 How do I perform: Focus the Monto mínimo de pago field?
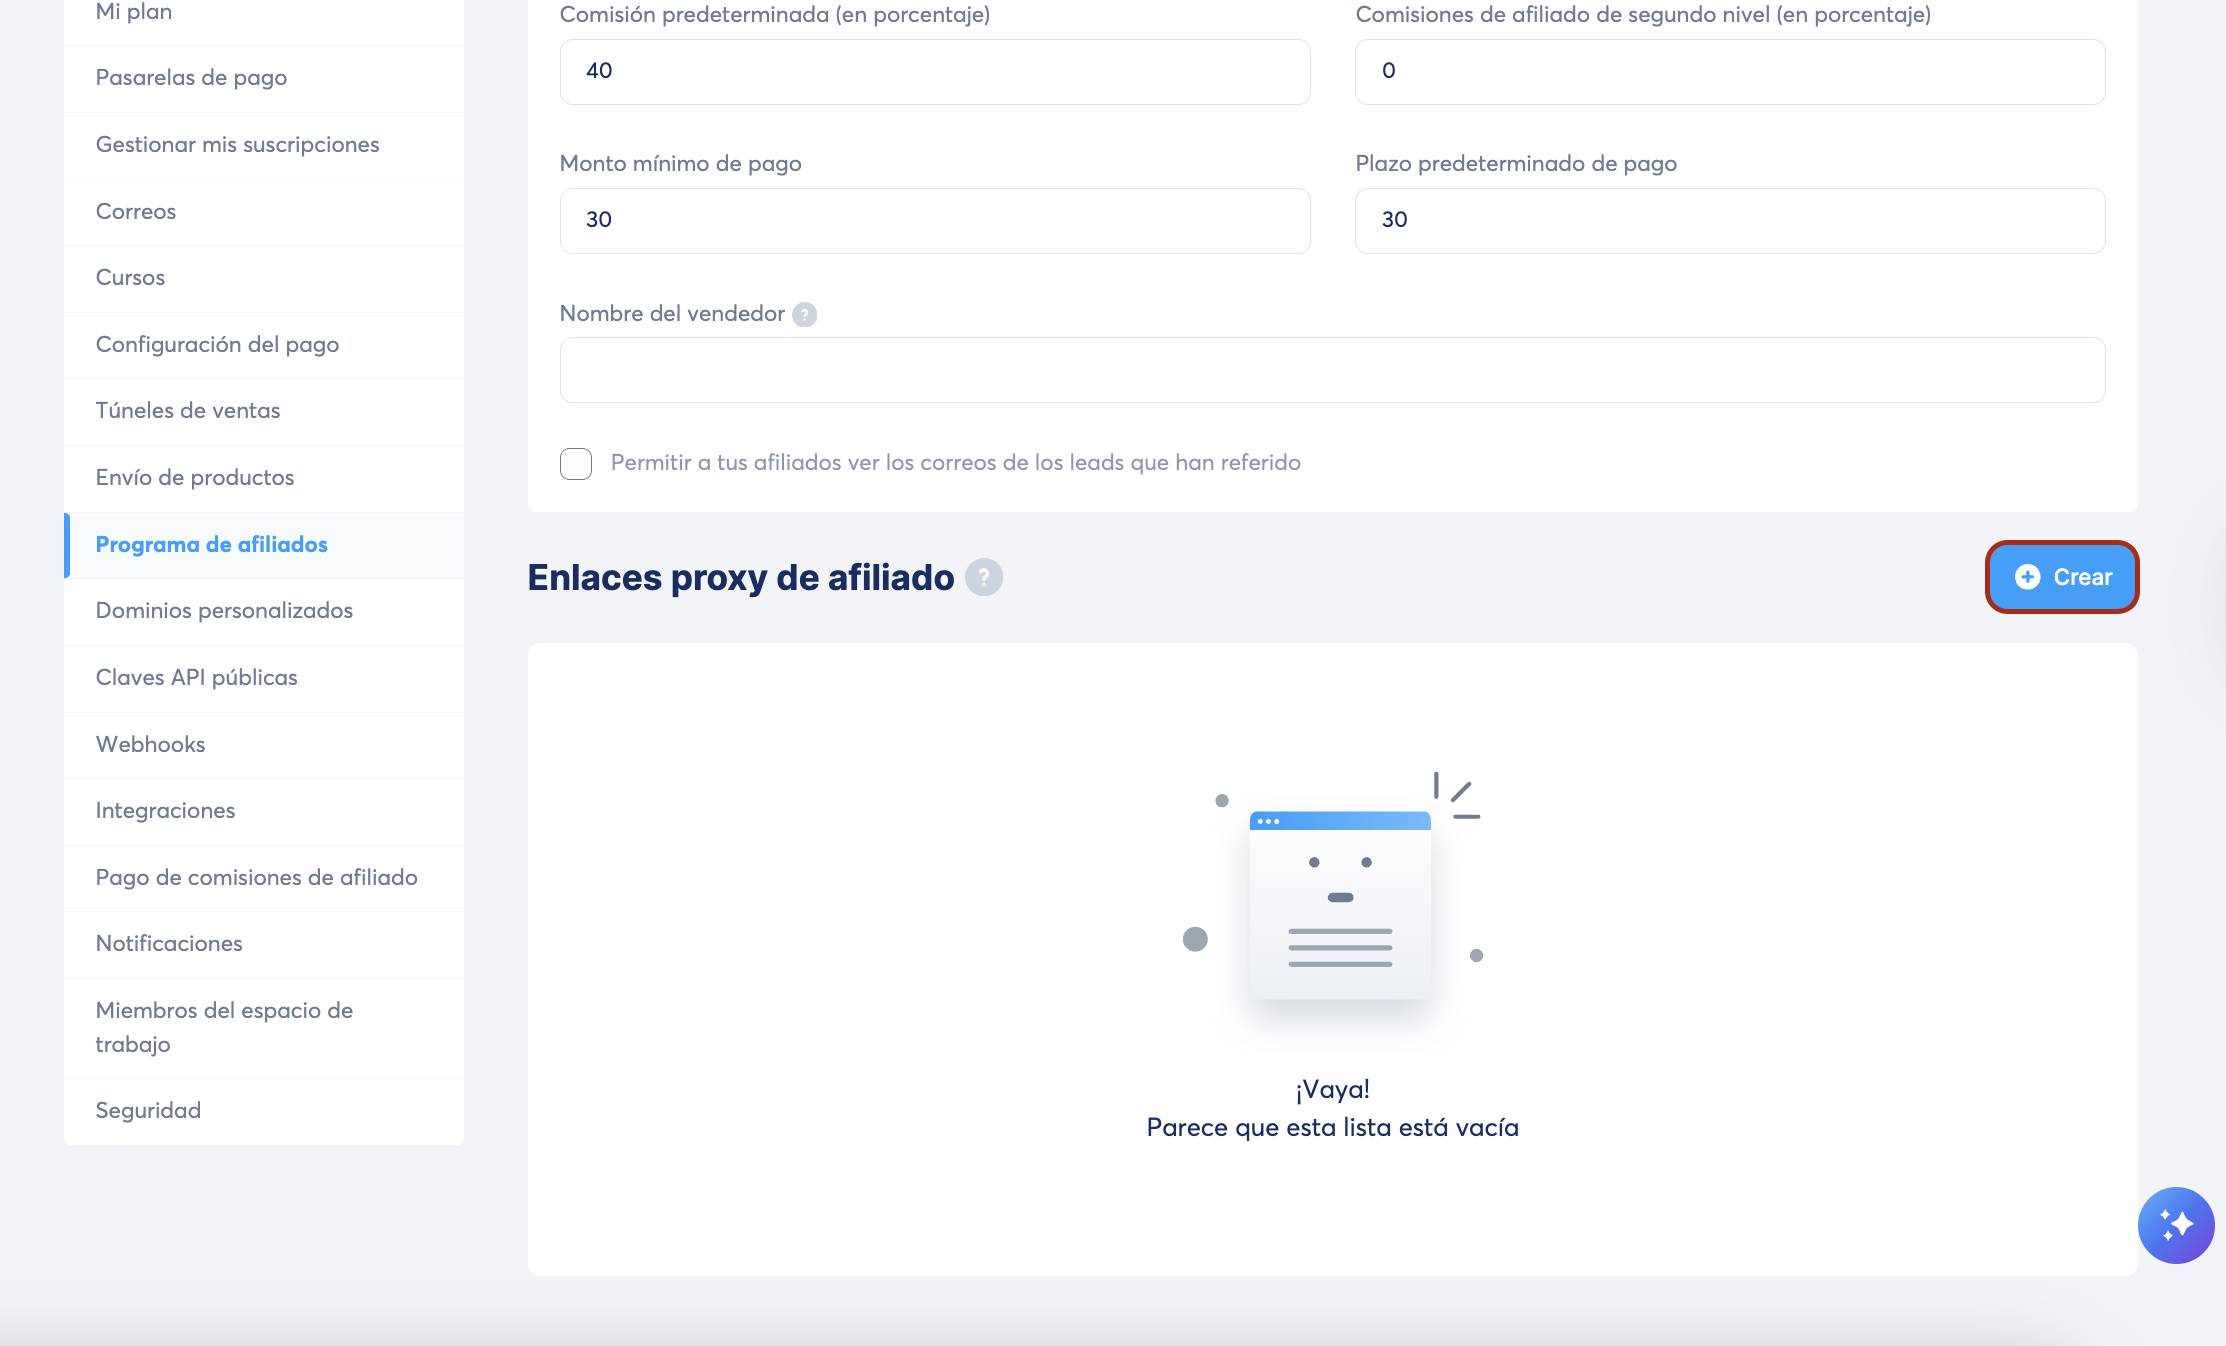(x=934, y=221)
